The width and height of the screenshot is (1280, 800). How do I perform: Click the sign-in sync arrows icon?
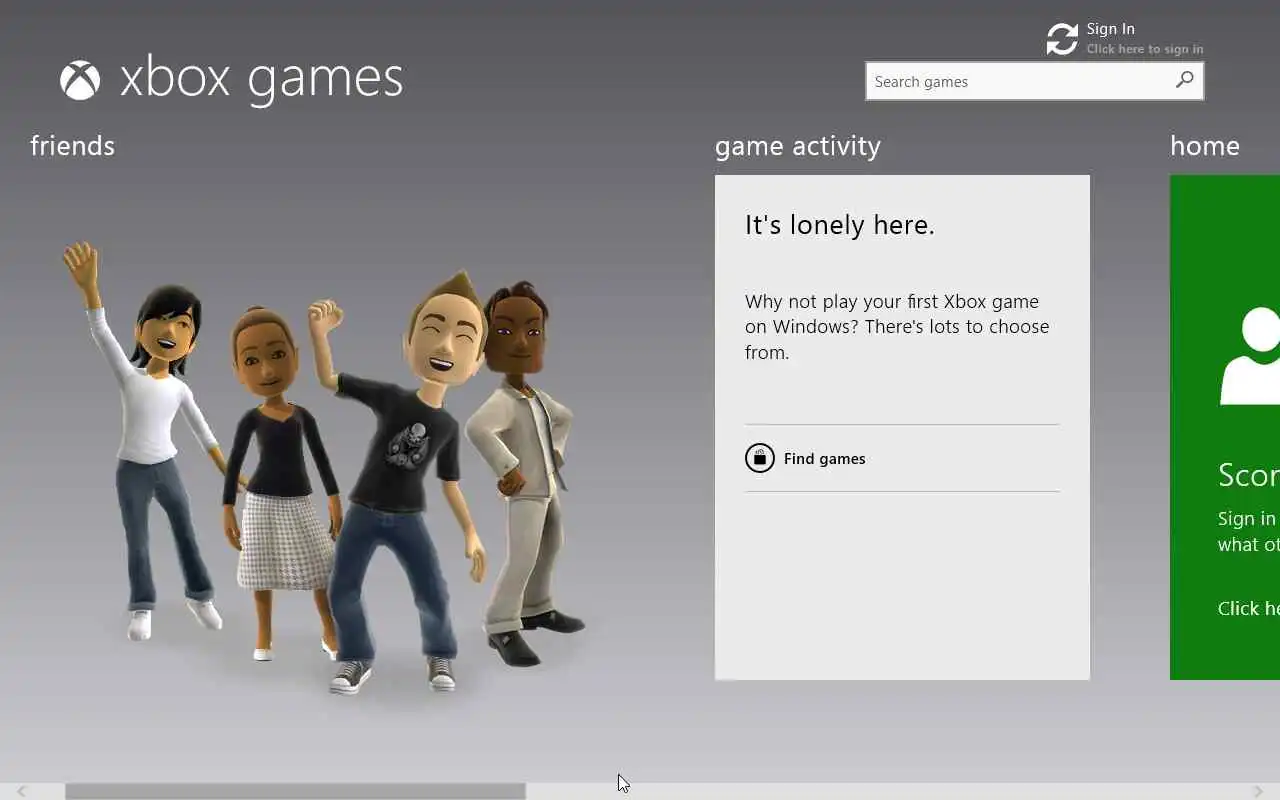pyautogui.click(x=1062, y=39)
